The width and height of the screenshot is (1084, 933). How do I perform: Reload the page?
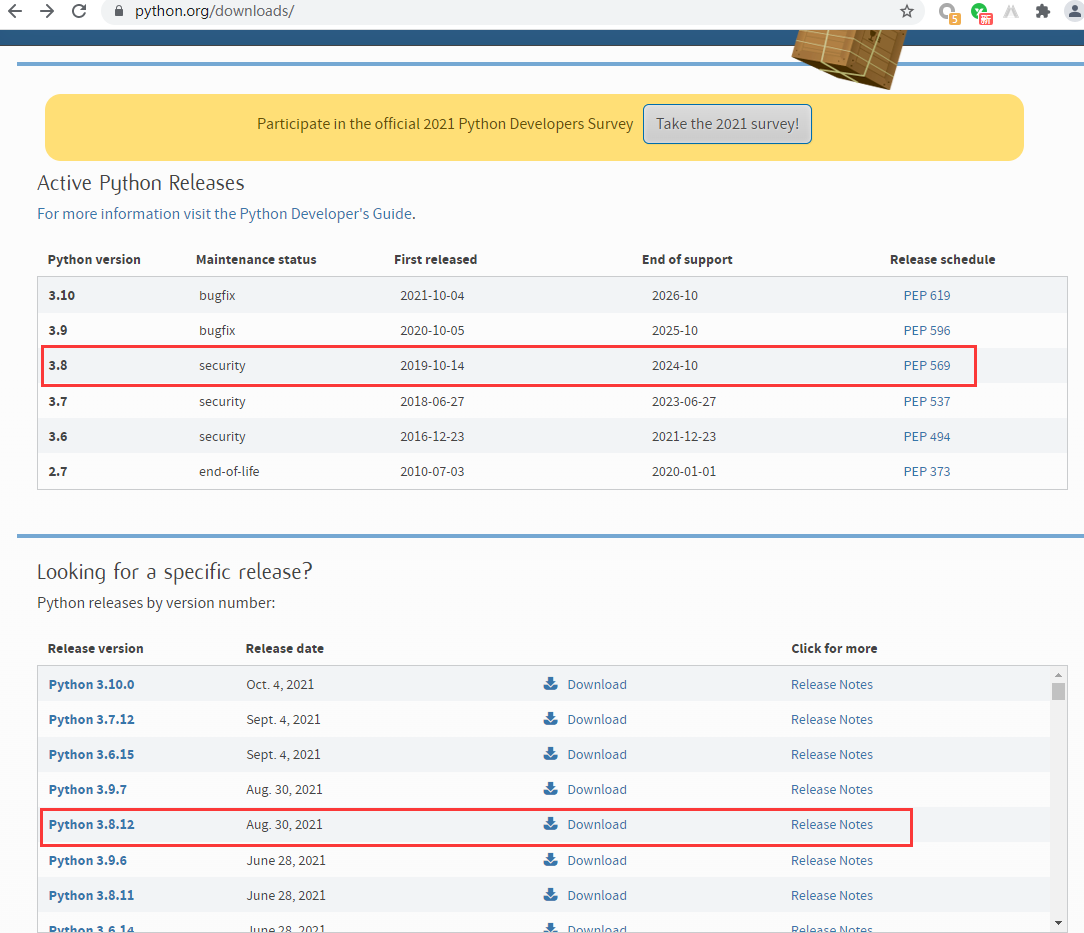[x=79, y=12]
